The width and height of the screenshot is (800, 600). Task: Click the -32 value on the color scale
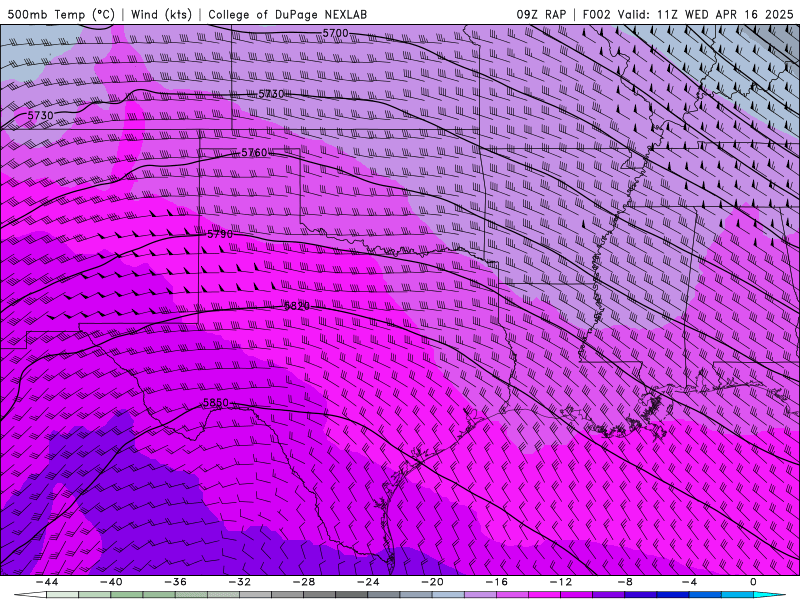click(239, 582)
